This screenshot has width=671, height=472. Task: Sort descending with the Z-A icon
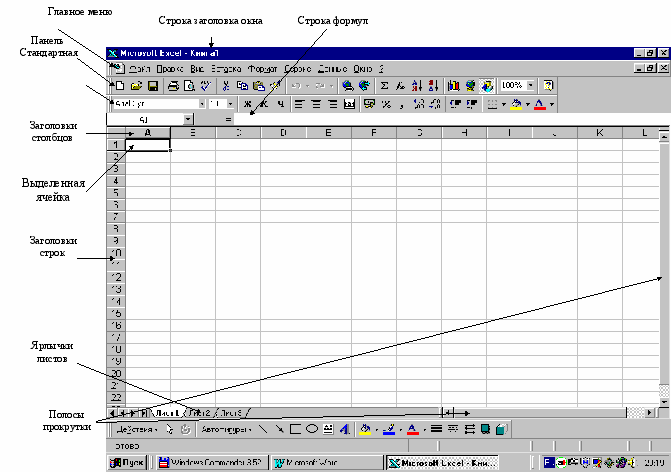(433, 86)
